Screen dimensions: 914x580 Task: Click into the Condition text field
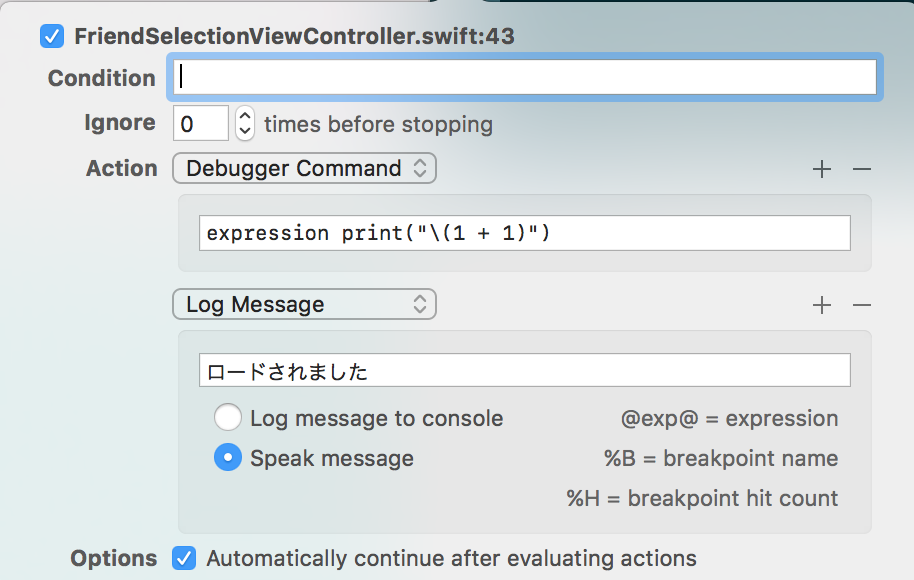click(x=525, y=77)
